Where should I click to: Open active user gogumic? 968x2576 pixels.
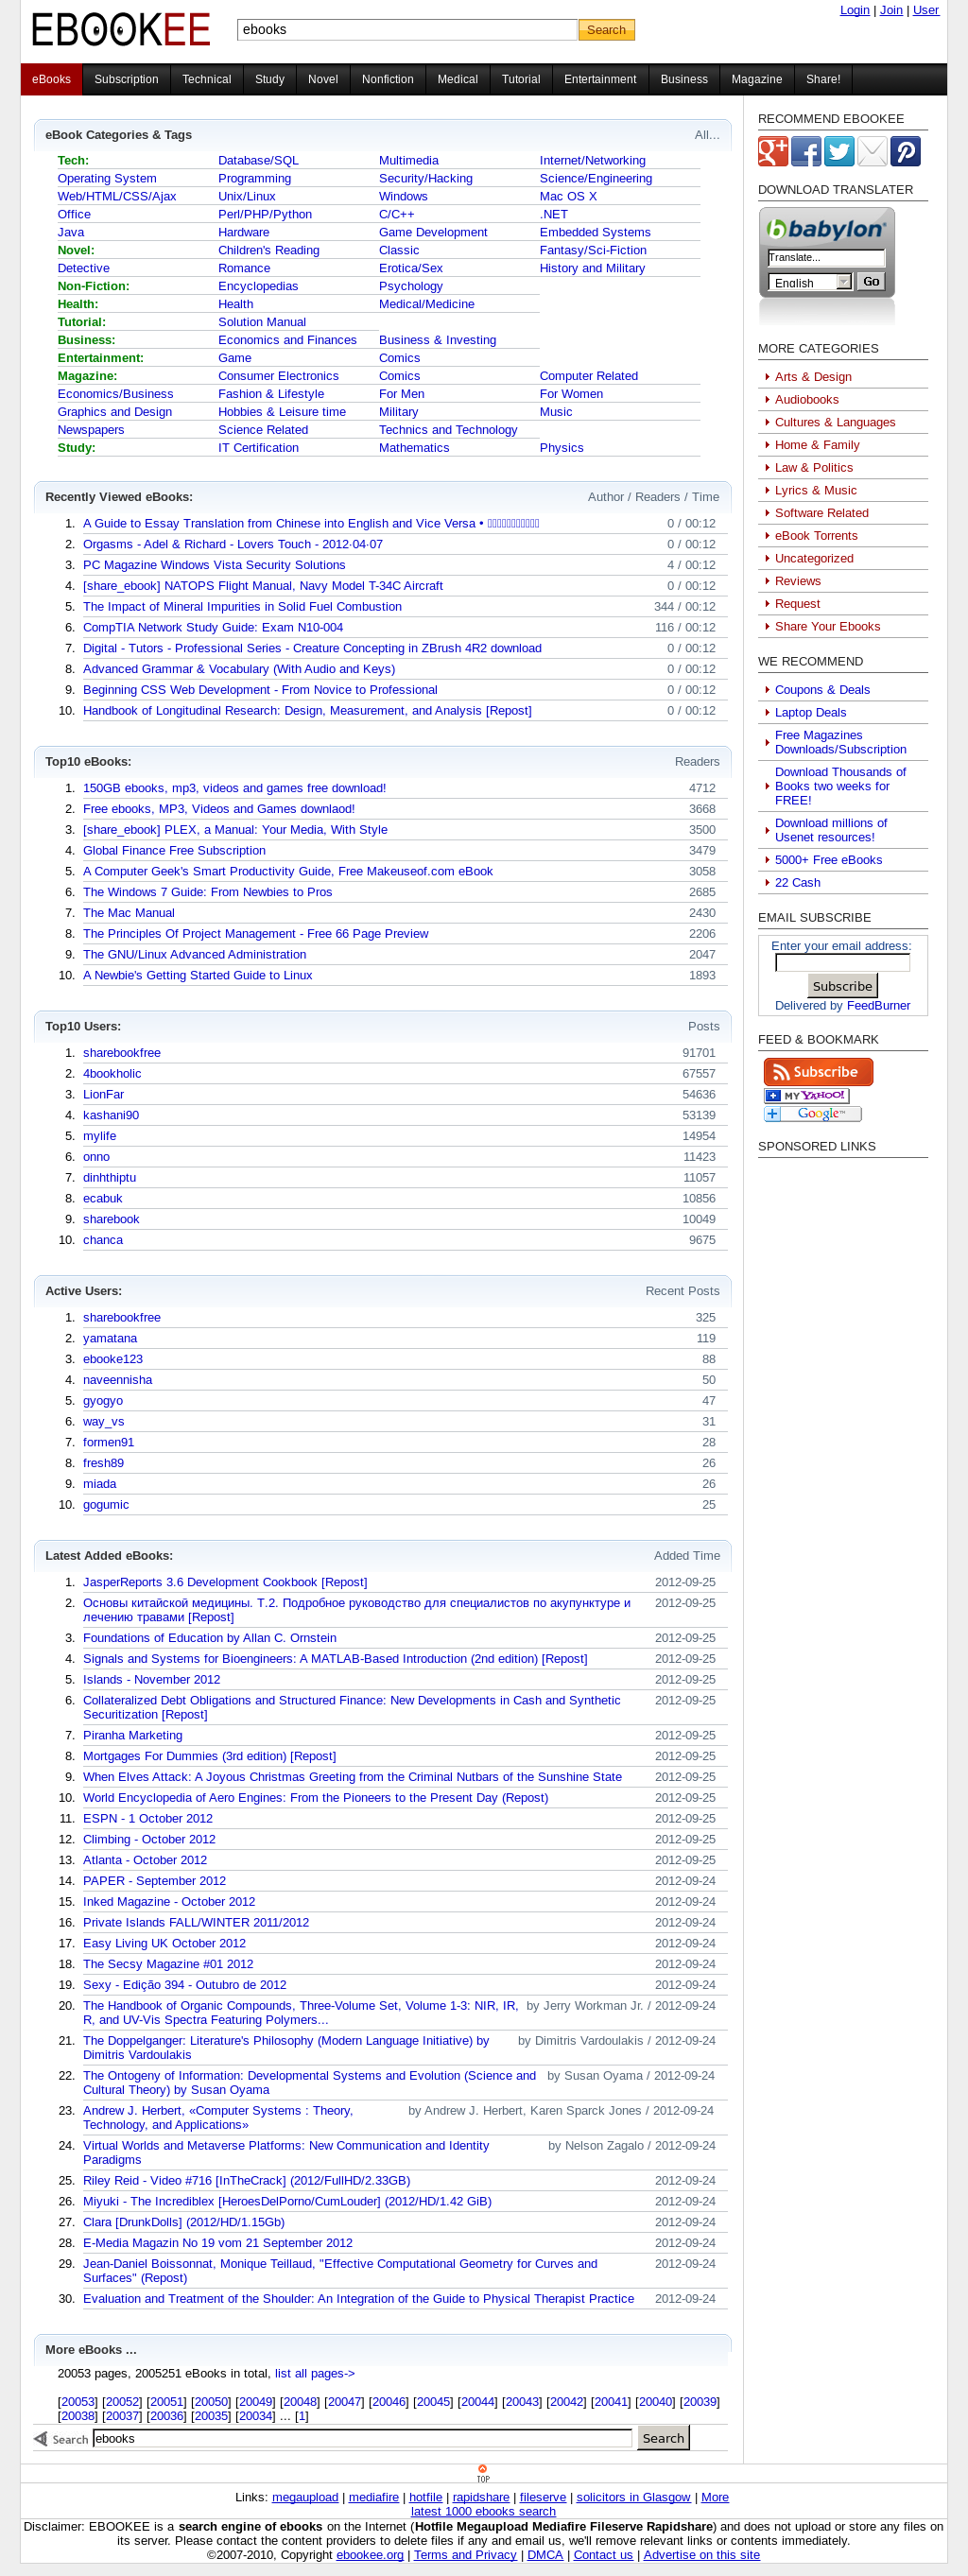(x=106, y=1505)
